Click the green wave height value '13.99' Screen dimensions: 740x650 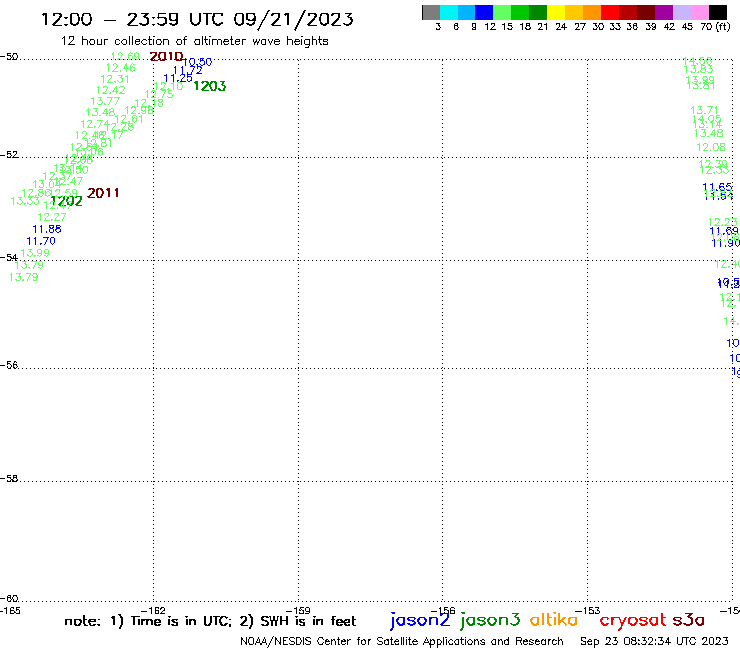[35, 253]
